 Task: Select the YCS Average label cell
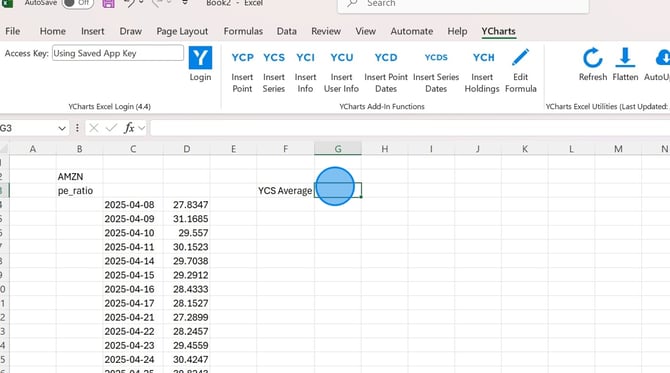tap(285, 191)
